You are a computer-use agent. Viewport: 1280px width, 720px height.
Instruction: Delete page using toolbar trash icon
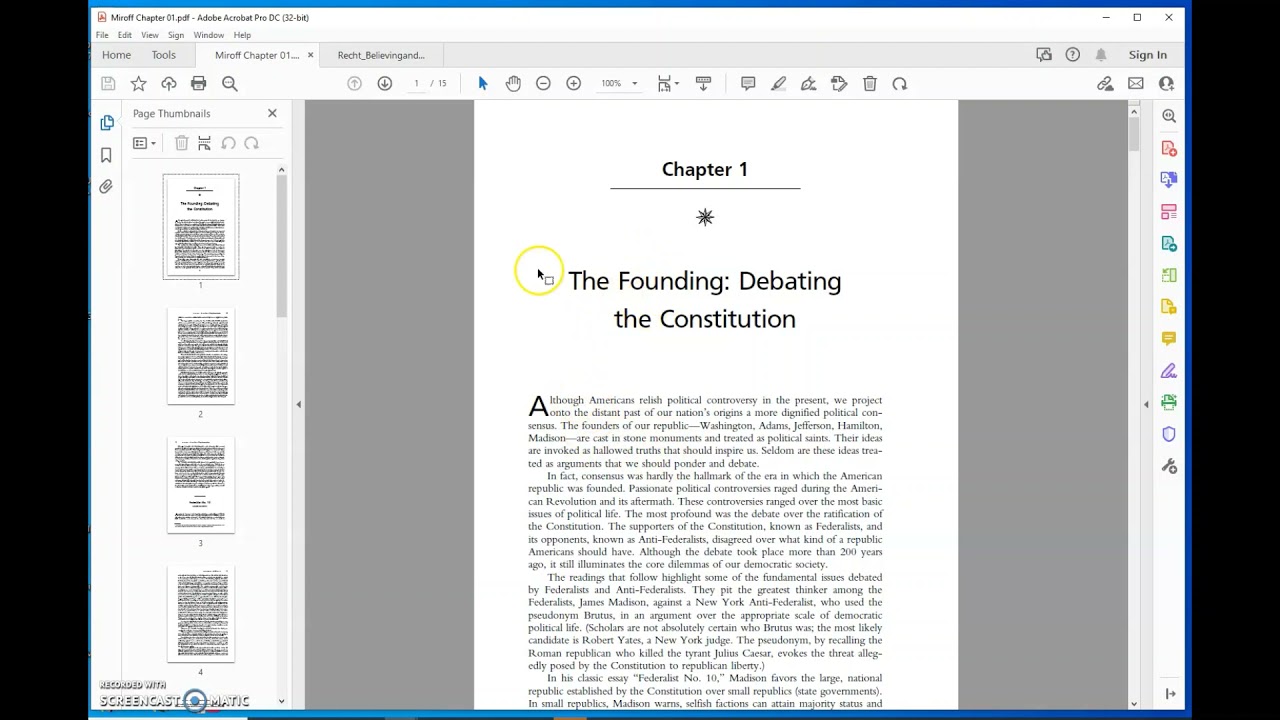(x=870, y=84)
